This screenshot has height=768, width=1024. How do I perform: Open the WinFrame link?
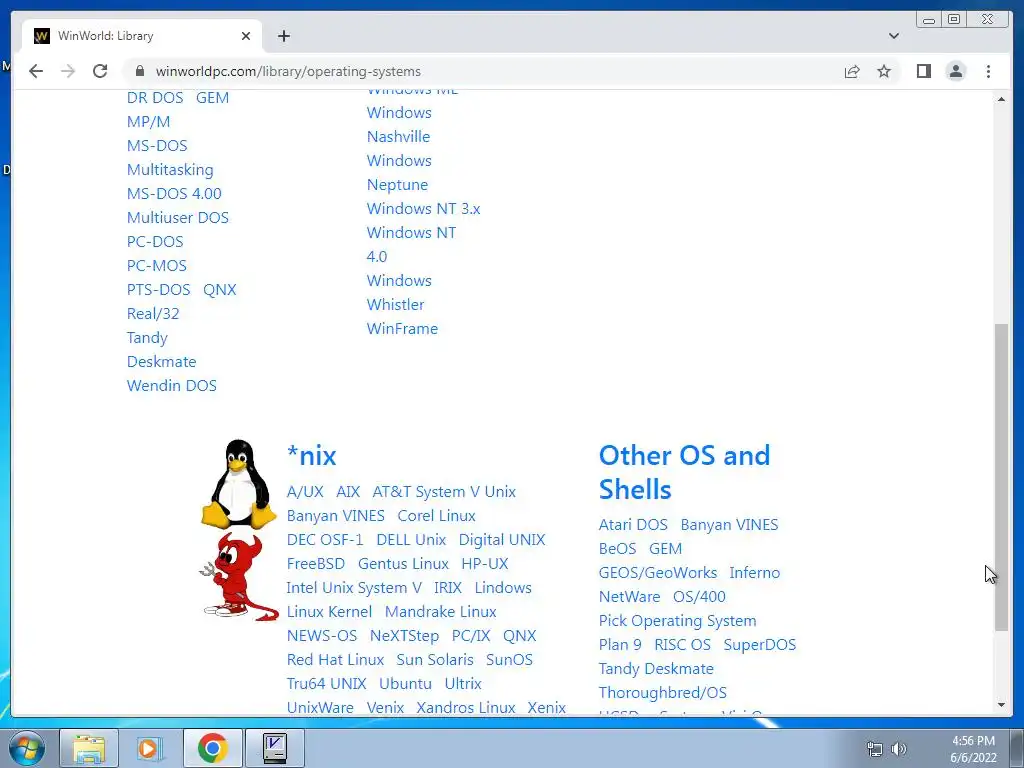tap(402, 328)
